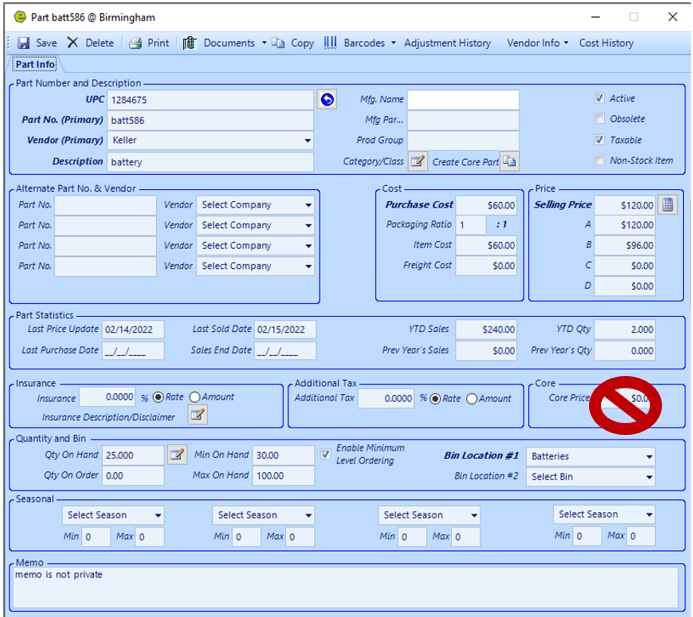693x617 pixels.
Task: Open the Selling Price calculator icon
Action: [668, 205]
